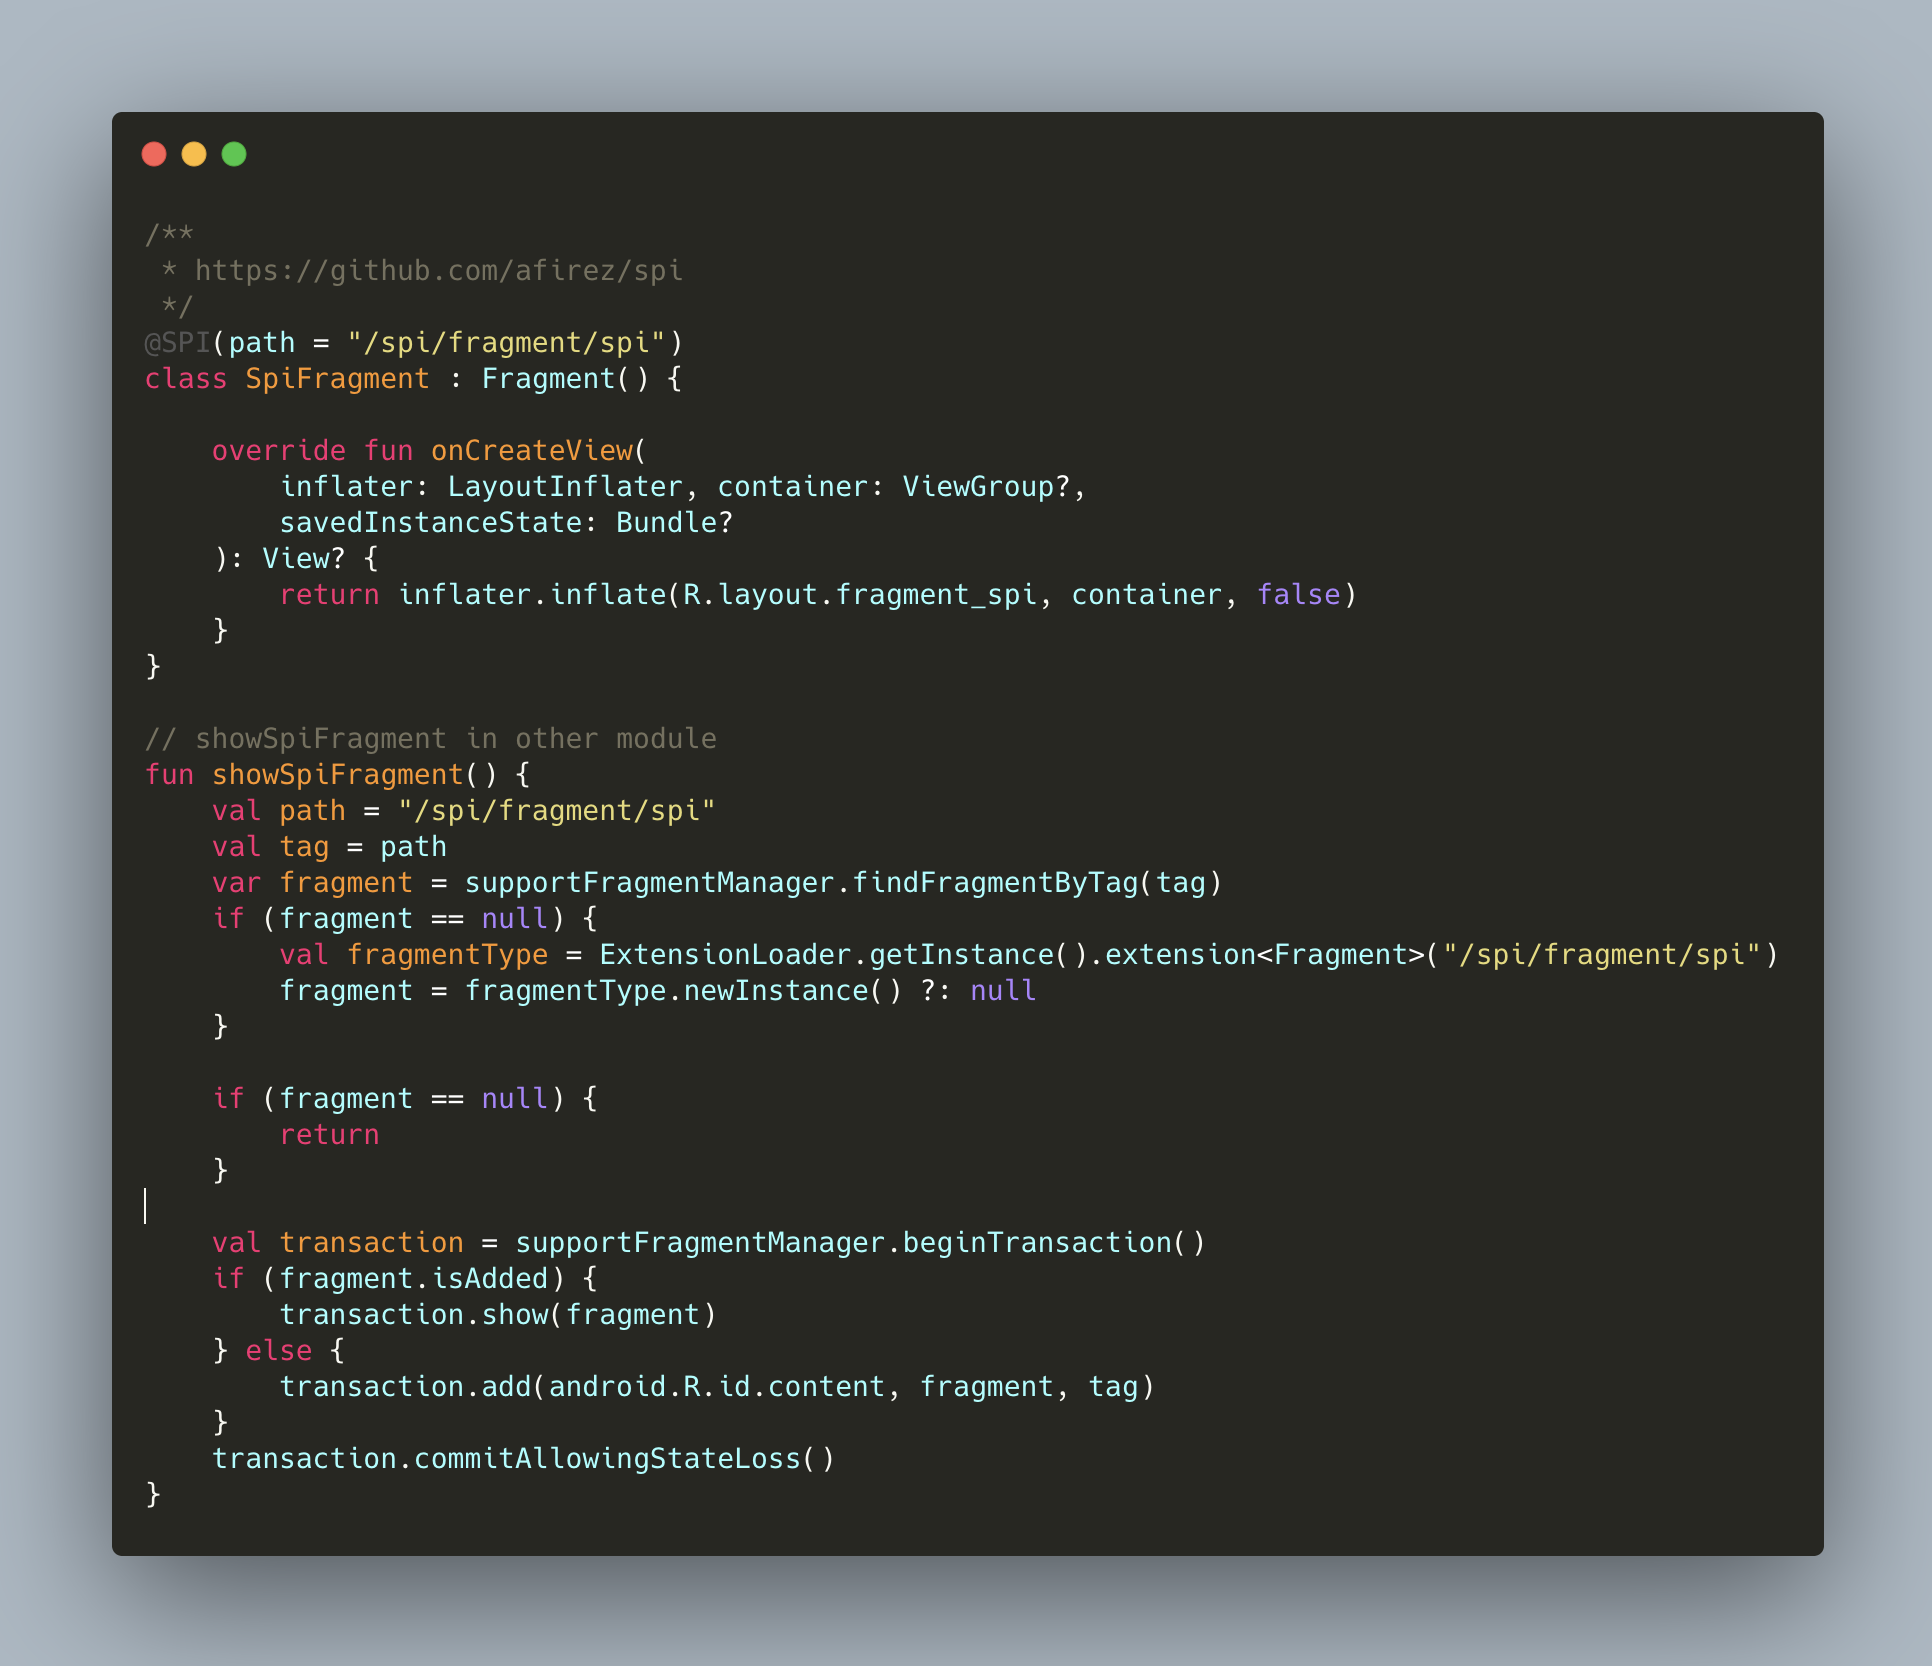Click the yellow minimize window dot
Viewport: 1932px width, 1666px height.
pos(194,154)
